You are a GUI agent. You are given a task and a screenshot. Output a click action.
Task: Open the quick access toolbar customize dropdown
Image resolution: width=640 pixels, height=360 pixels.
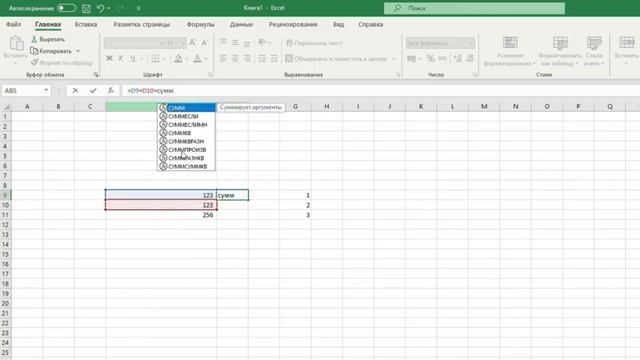[x=138, y=8]
